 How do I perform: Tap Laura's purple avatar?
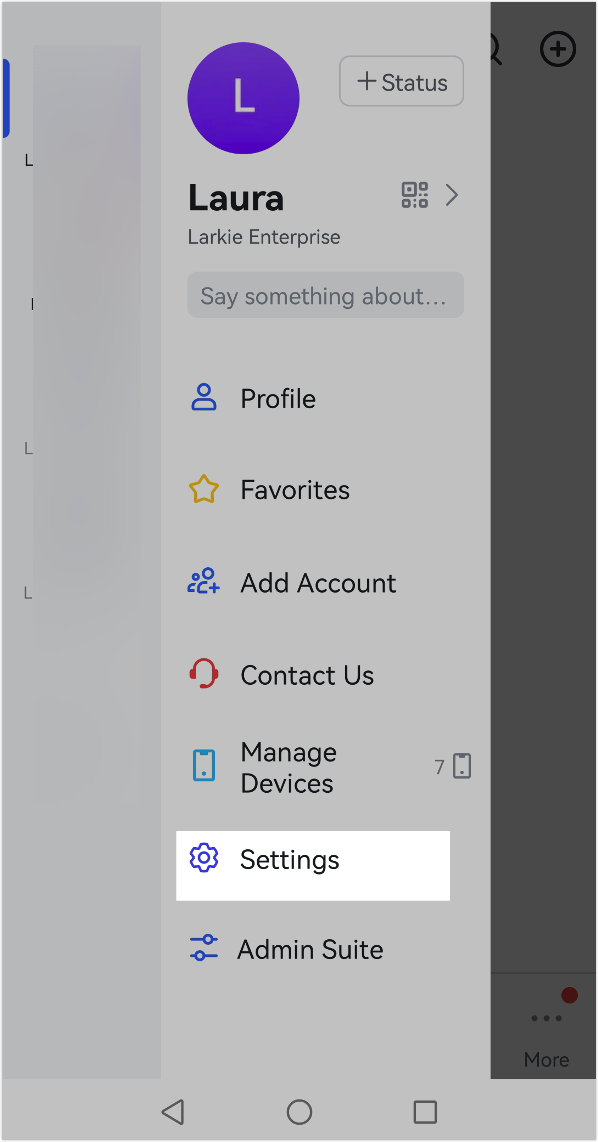pos(243,98)
